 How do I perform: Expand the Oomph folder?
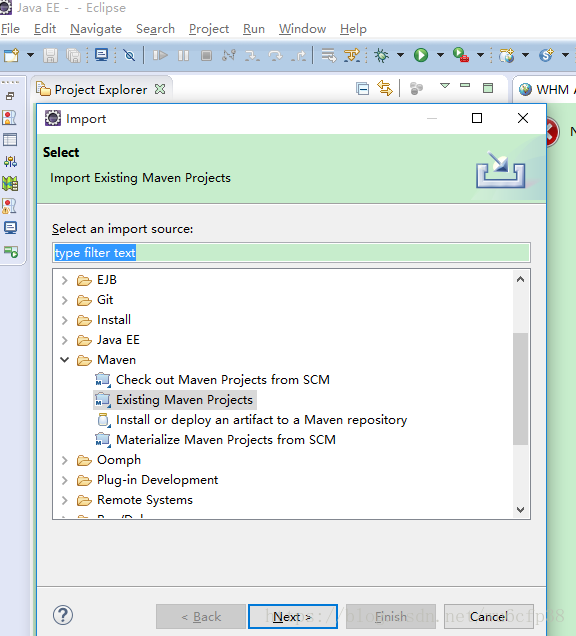(64, 460)
